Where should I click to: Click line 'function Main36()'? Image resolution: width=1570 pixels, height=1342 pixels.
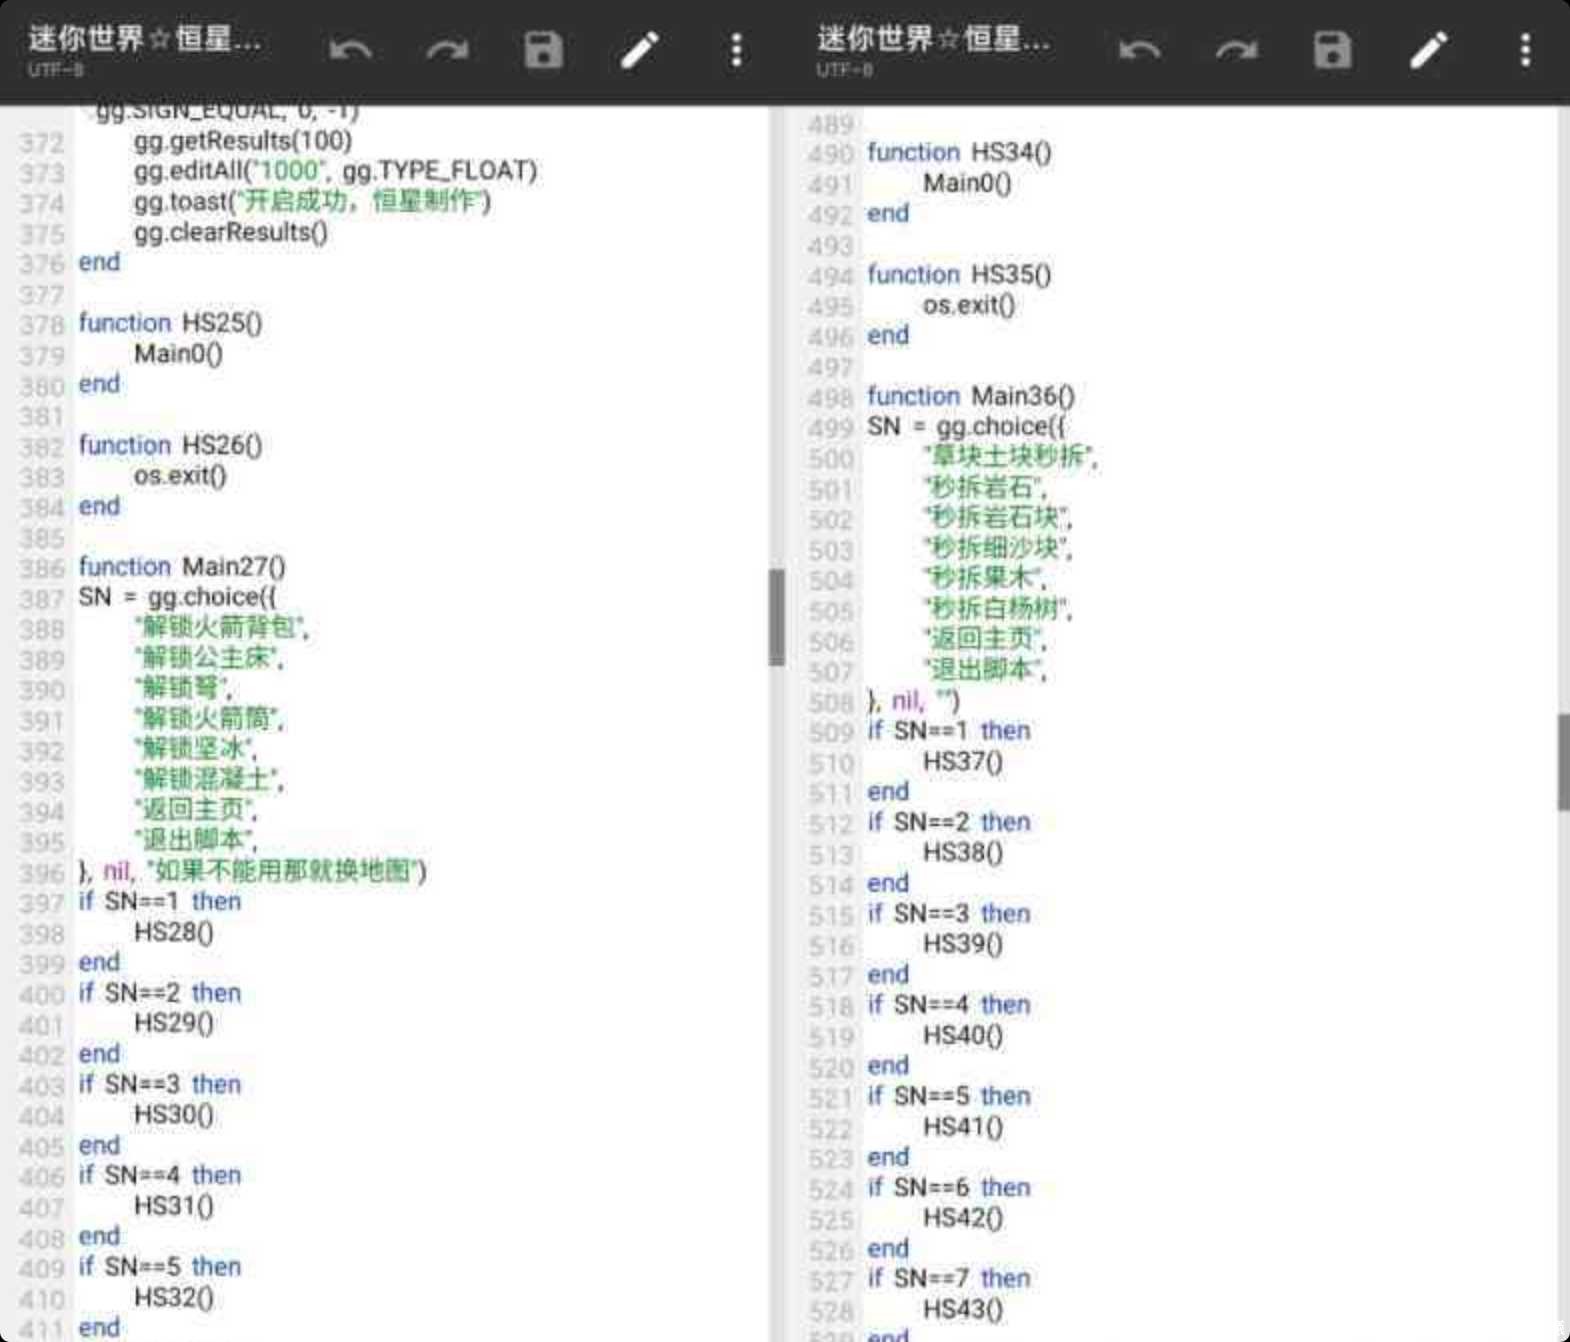click(971, 396)
